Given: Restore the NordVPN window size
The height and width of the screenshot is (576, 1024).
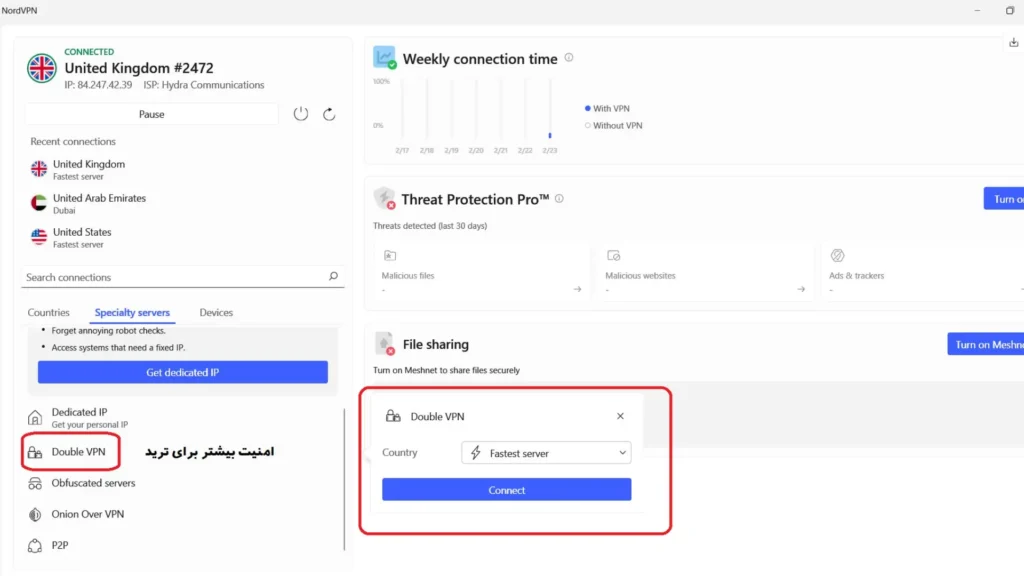Looking at the screenshot, I should pos(1010,10).
